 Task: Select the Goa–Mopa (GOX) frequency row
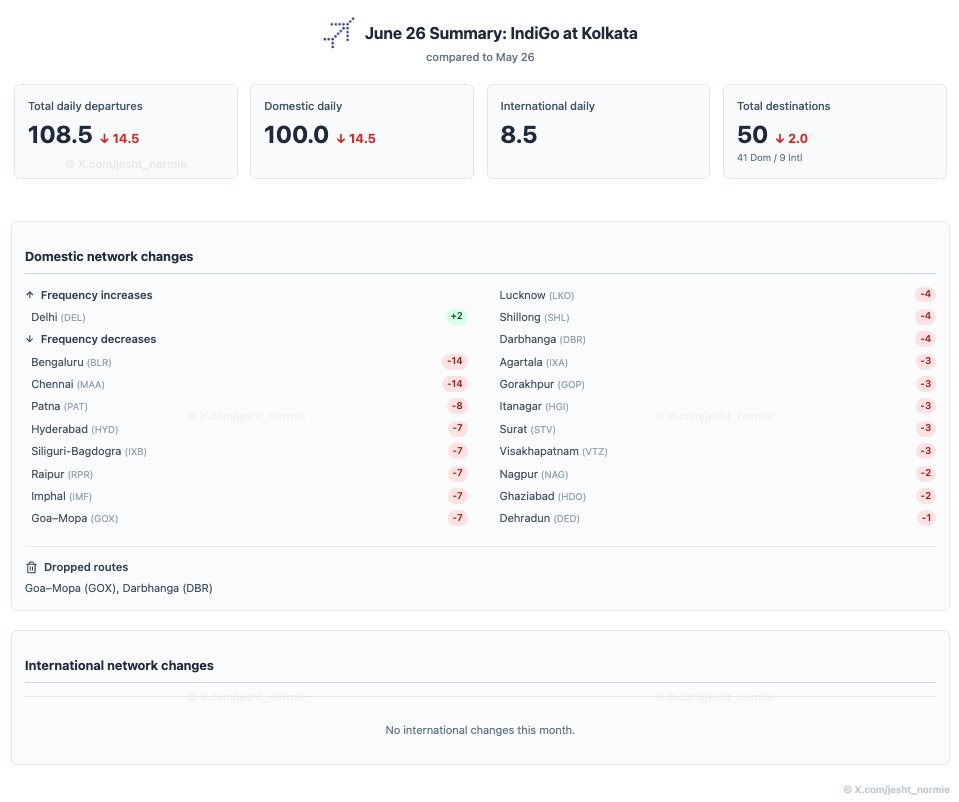point(249,518)
